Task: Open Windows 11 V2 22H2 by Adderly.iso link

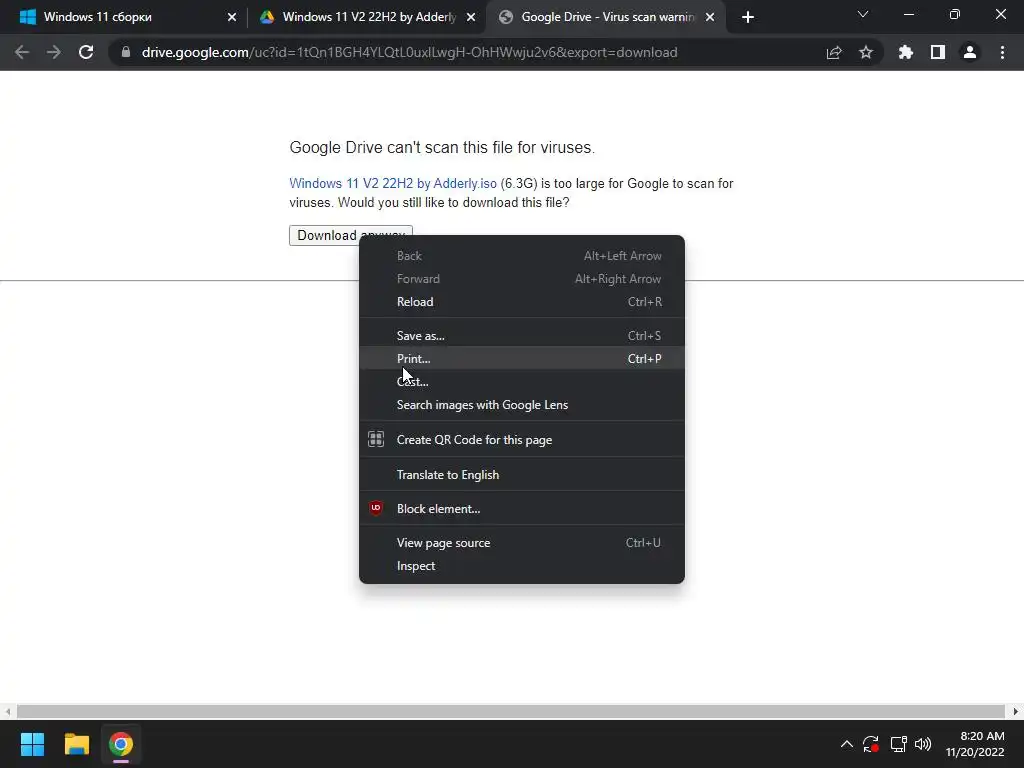Action: point(393,184)
